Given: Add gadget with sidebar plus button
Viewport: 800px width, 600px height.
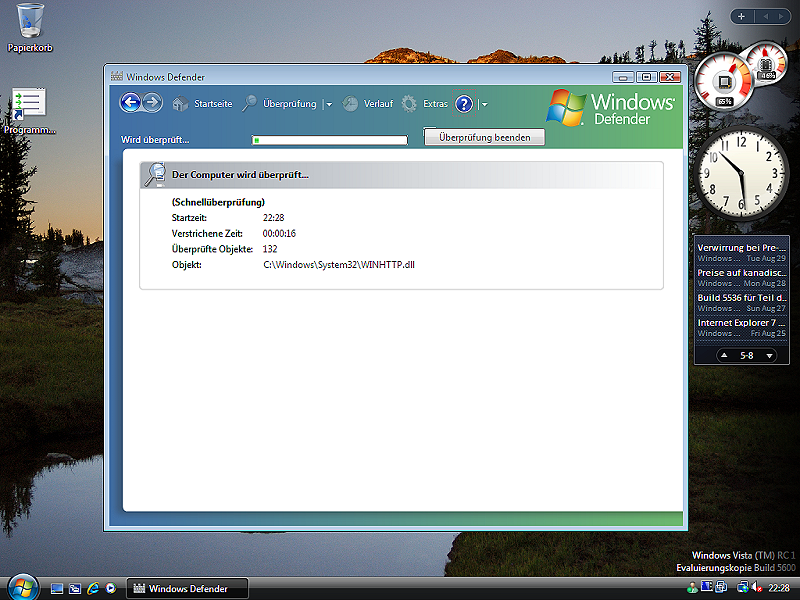Looking at the screenshot, I should [x=741, y=16].
